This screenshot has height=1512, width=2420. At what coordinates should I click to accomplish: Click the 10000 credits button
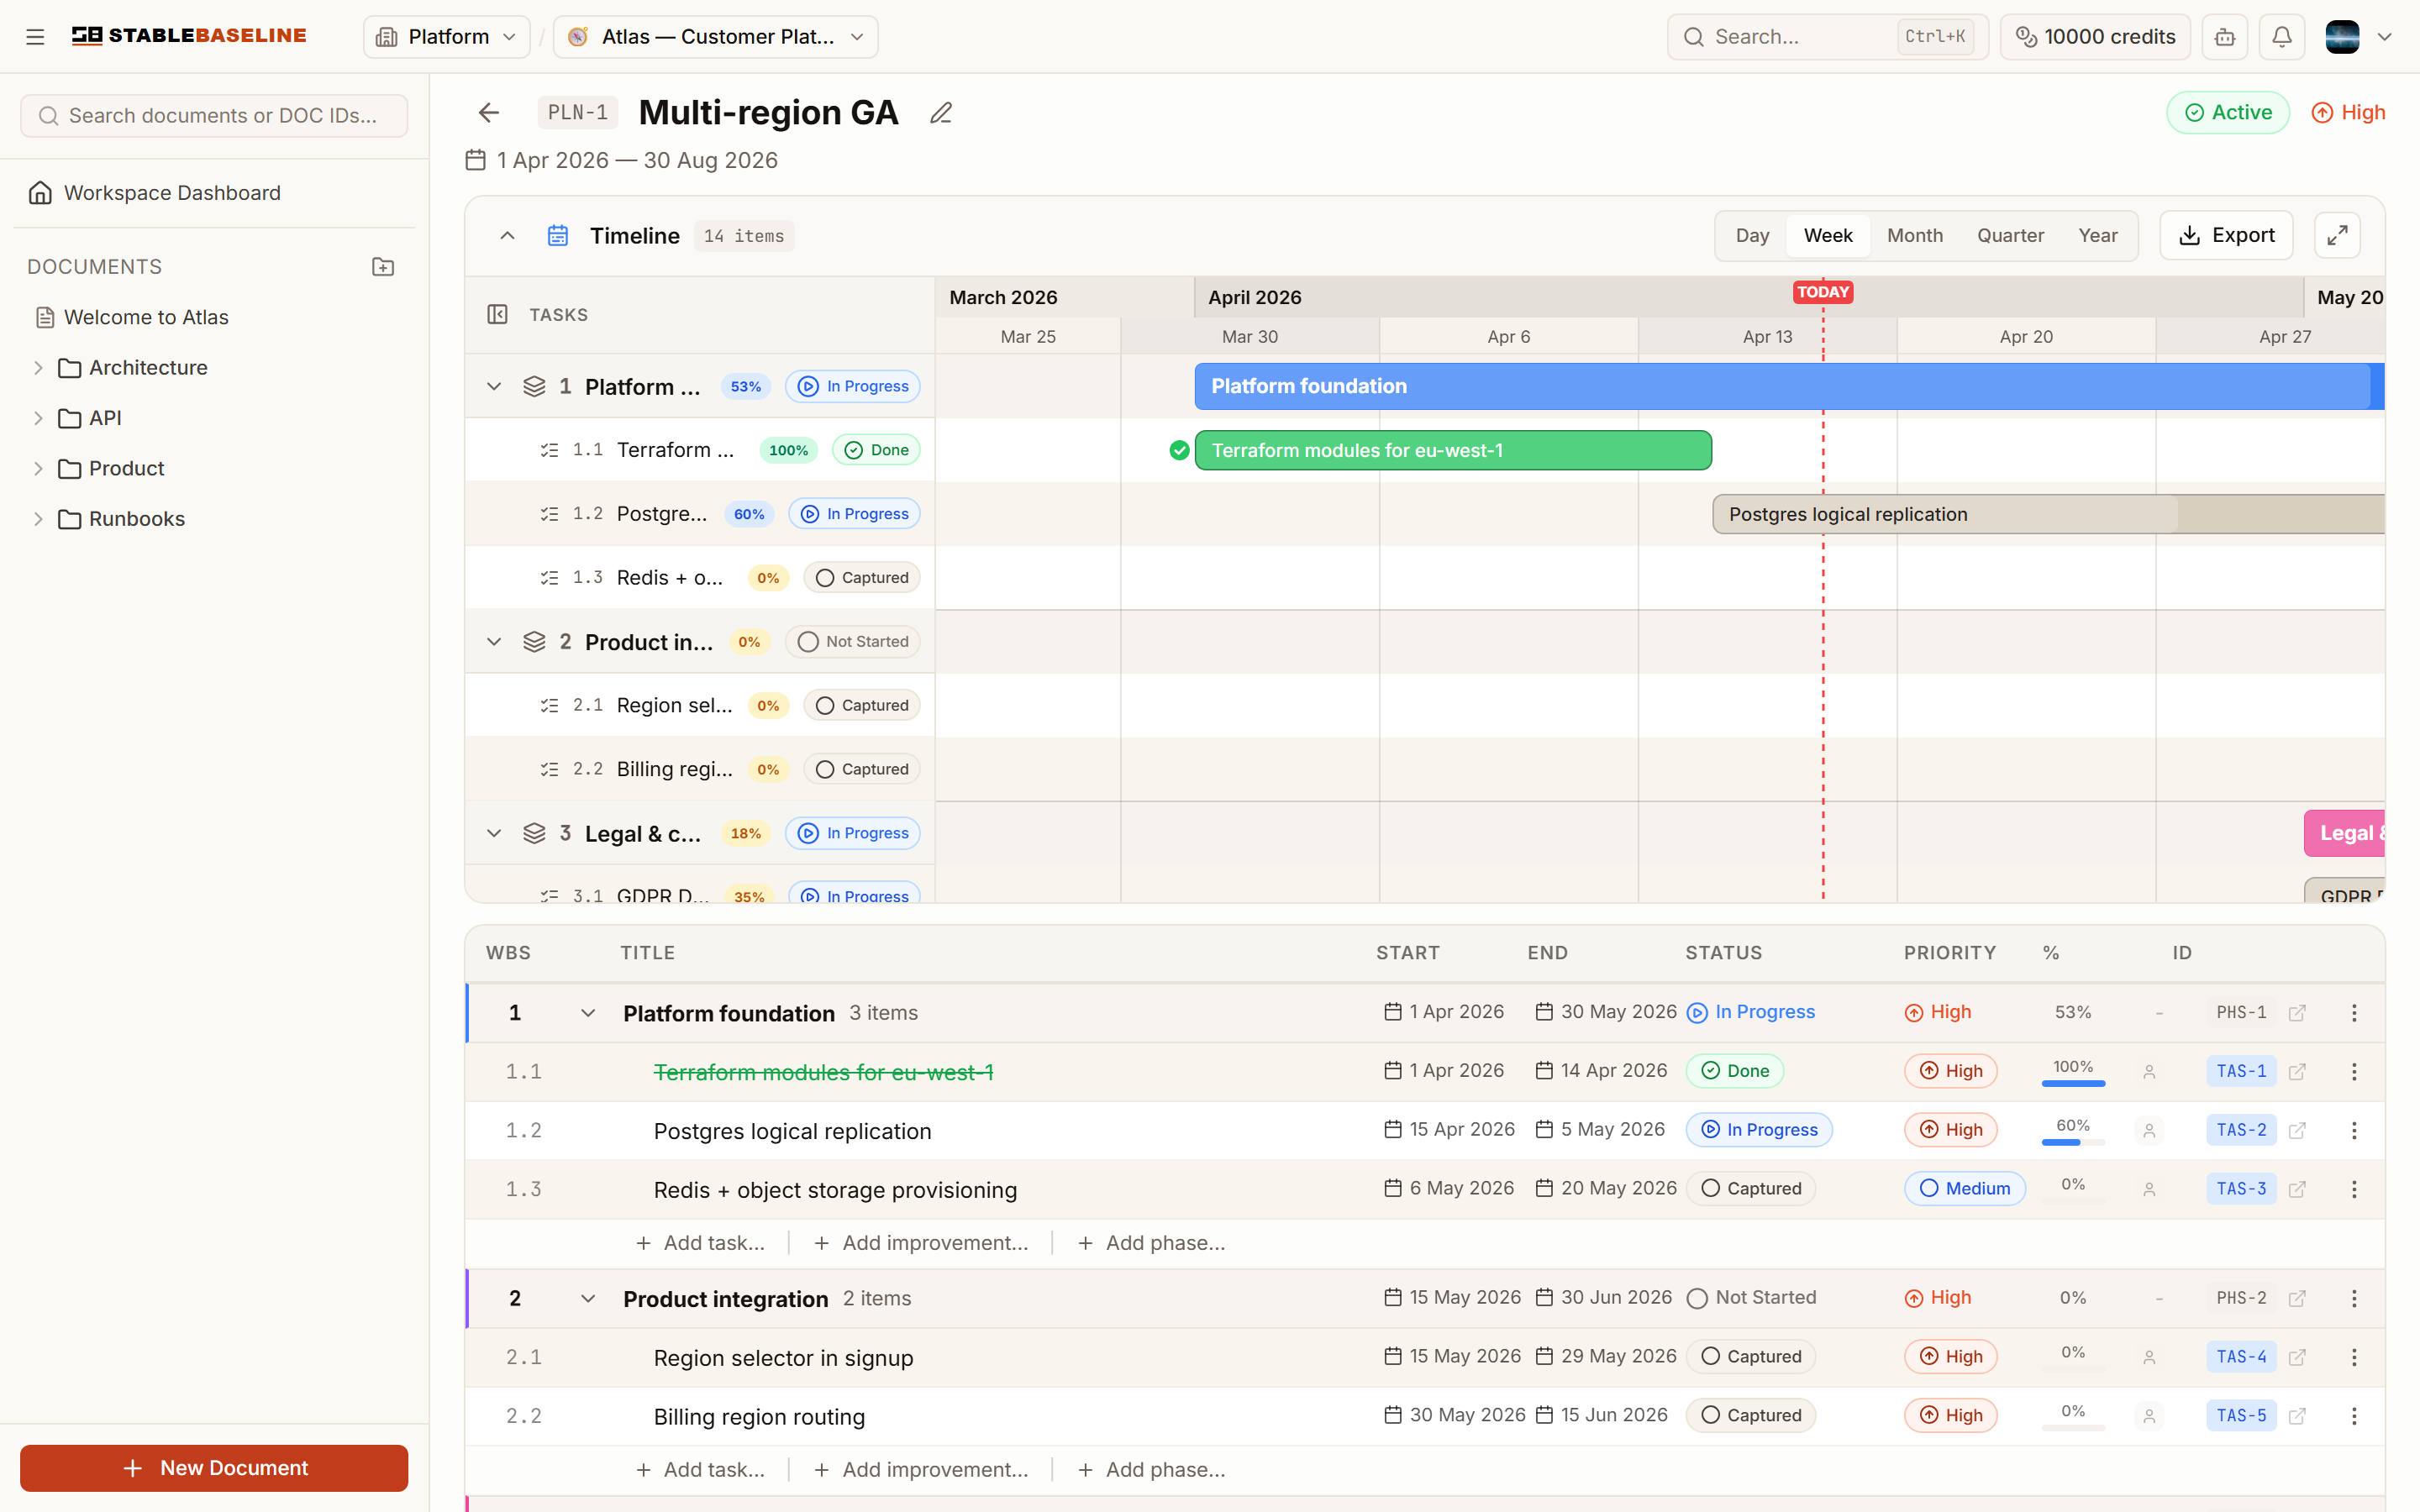2095,37
